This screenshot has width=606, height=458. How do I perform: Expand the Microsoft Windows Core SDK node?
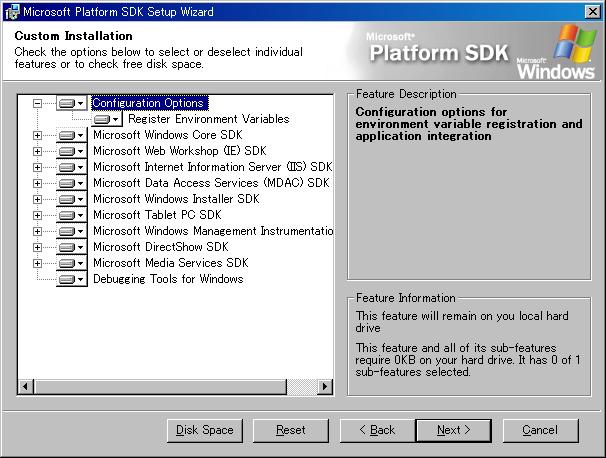coord(37,135)
